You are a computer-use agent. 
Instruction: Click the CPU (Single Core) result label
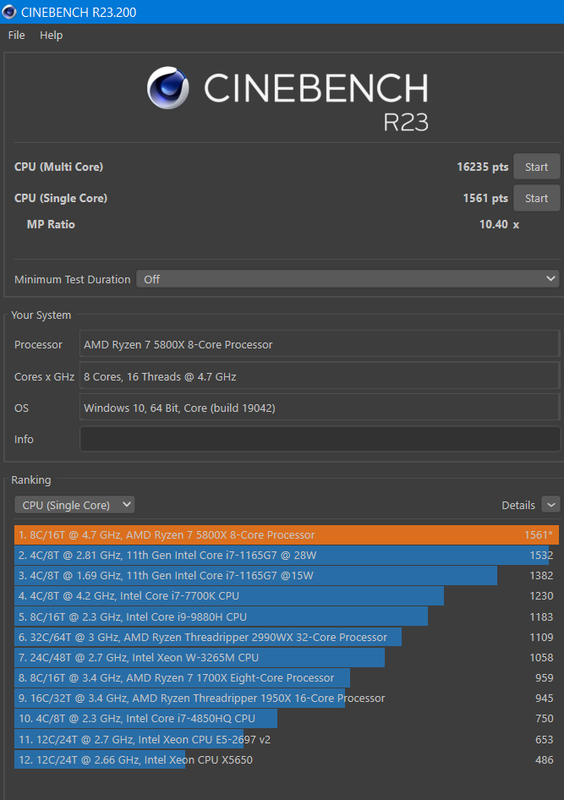(61, 198)
